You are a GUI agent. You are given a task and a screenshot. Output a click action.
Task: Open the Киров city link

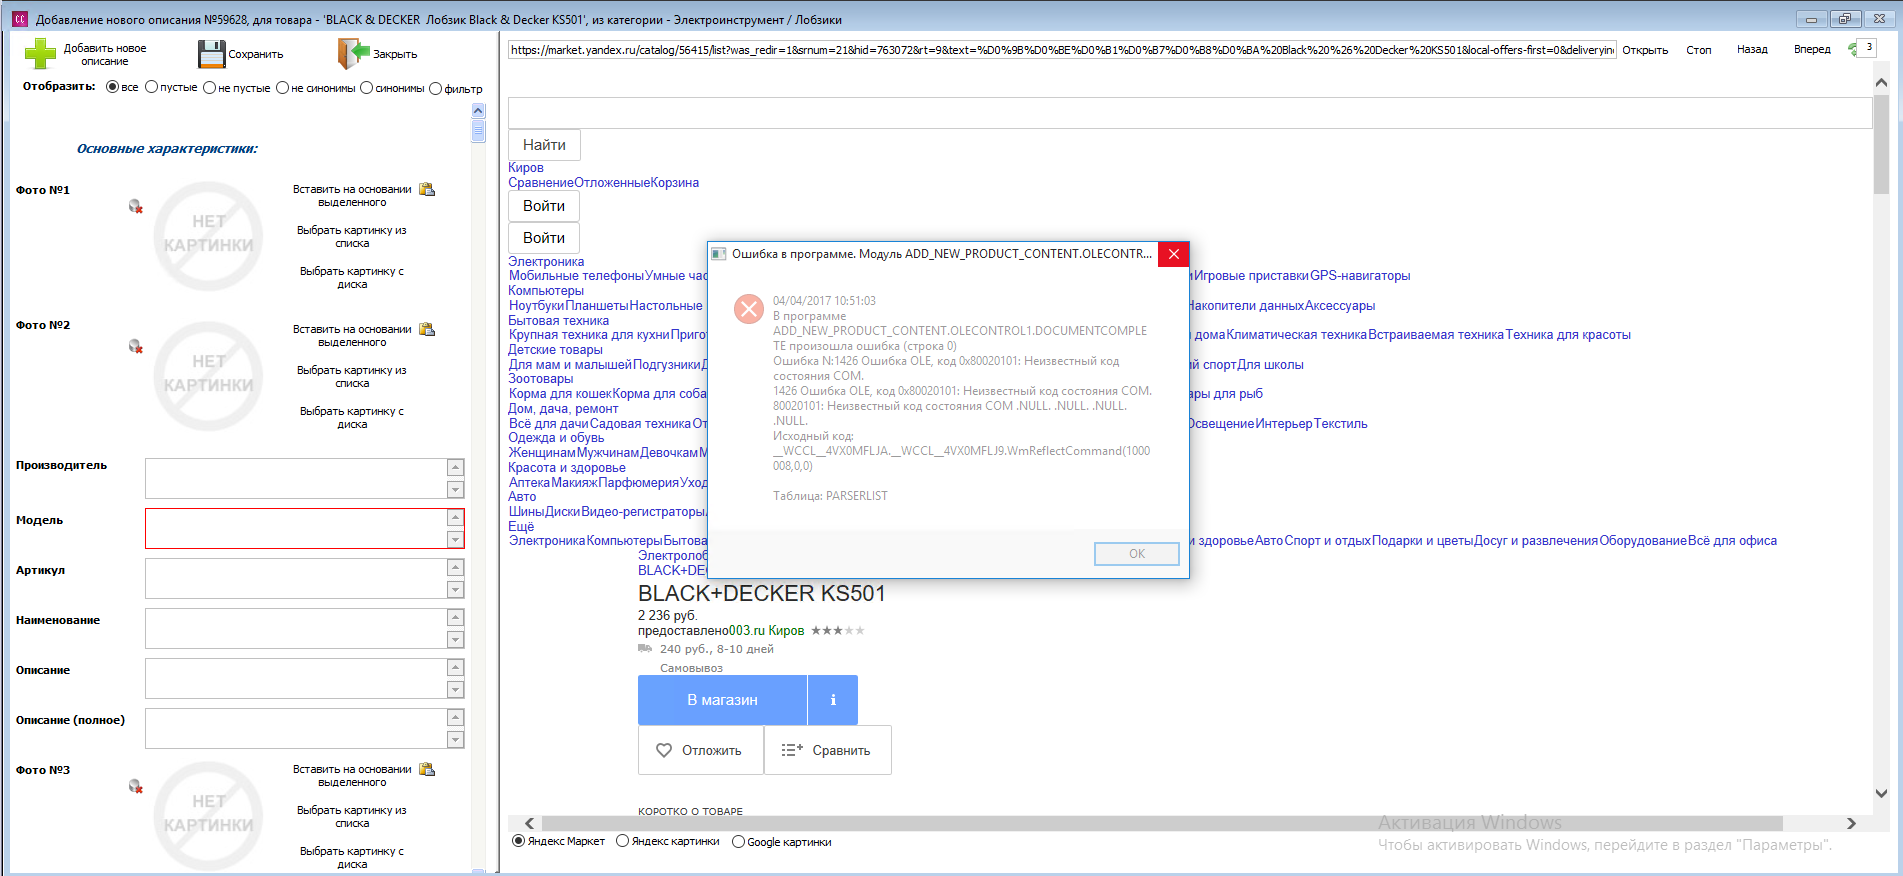tap(526, 168)
